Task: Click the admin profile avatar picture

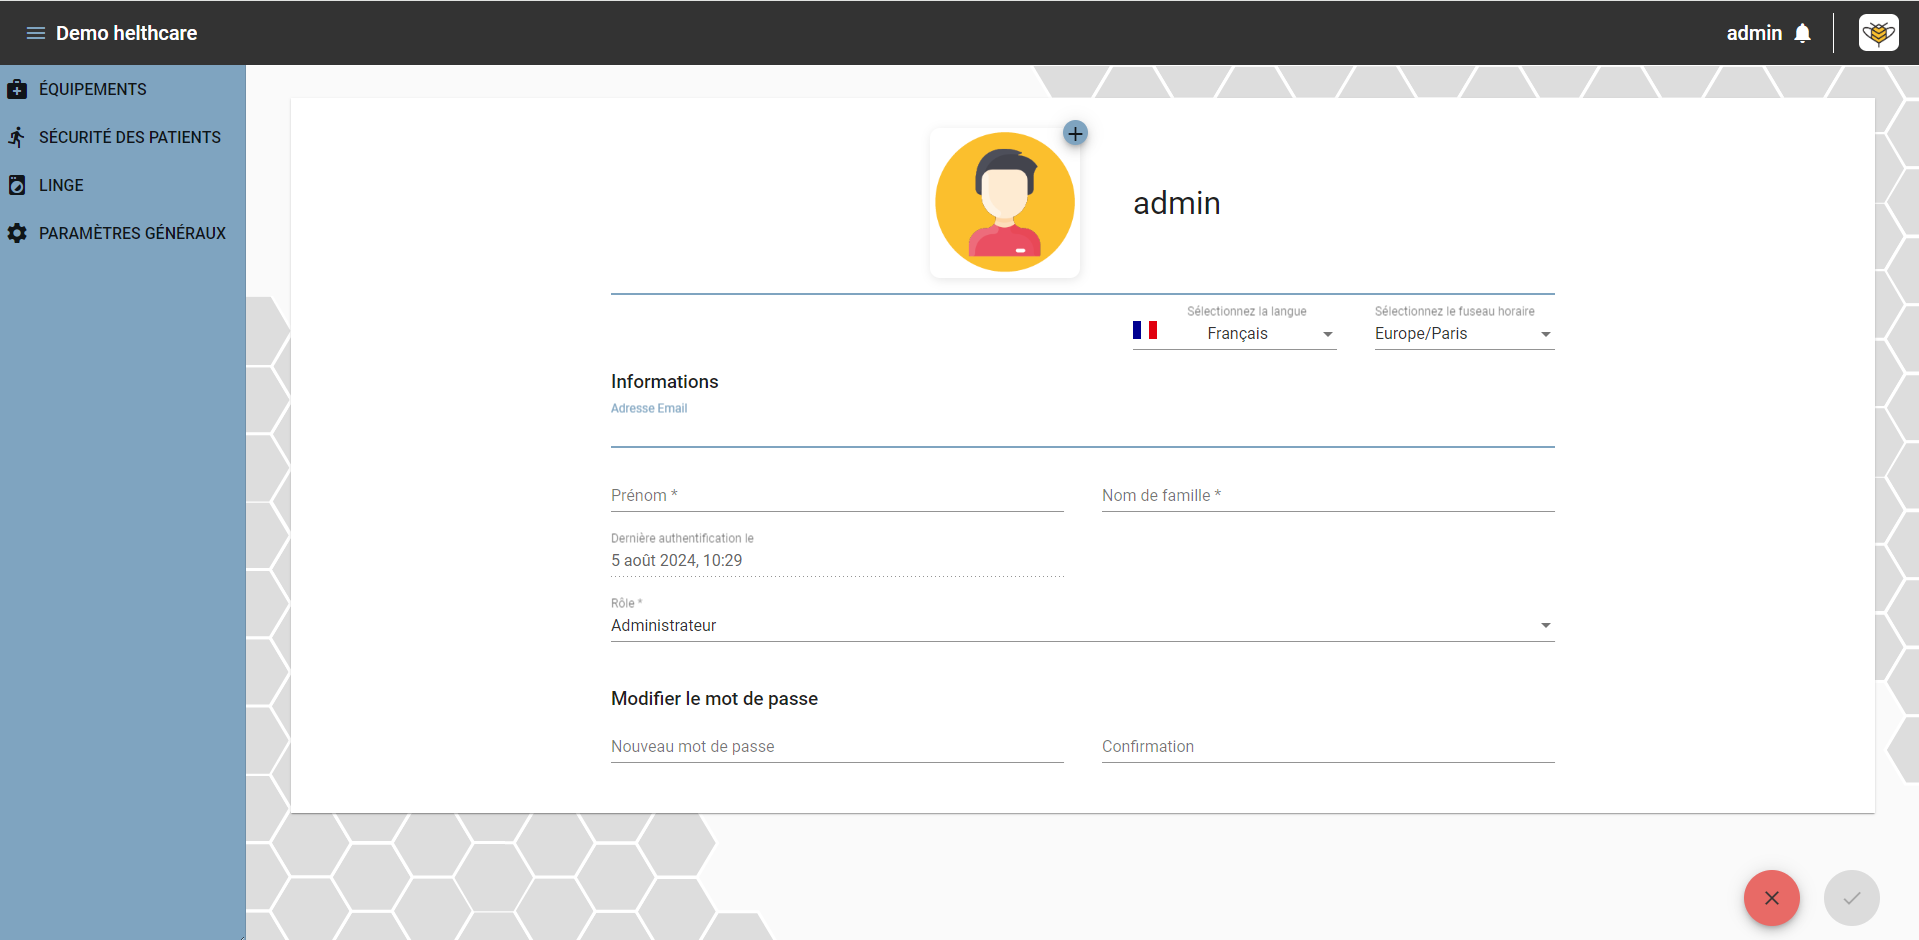Action: pyautogui.click(x=1005, y=202)
